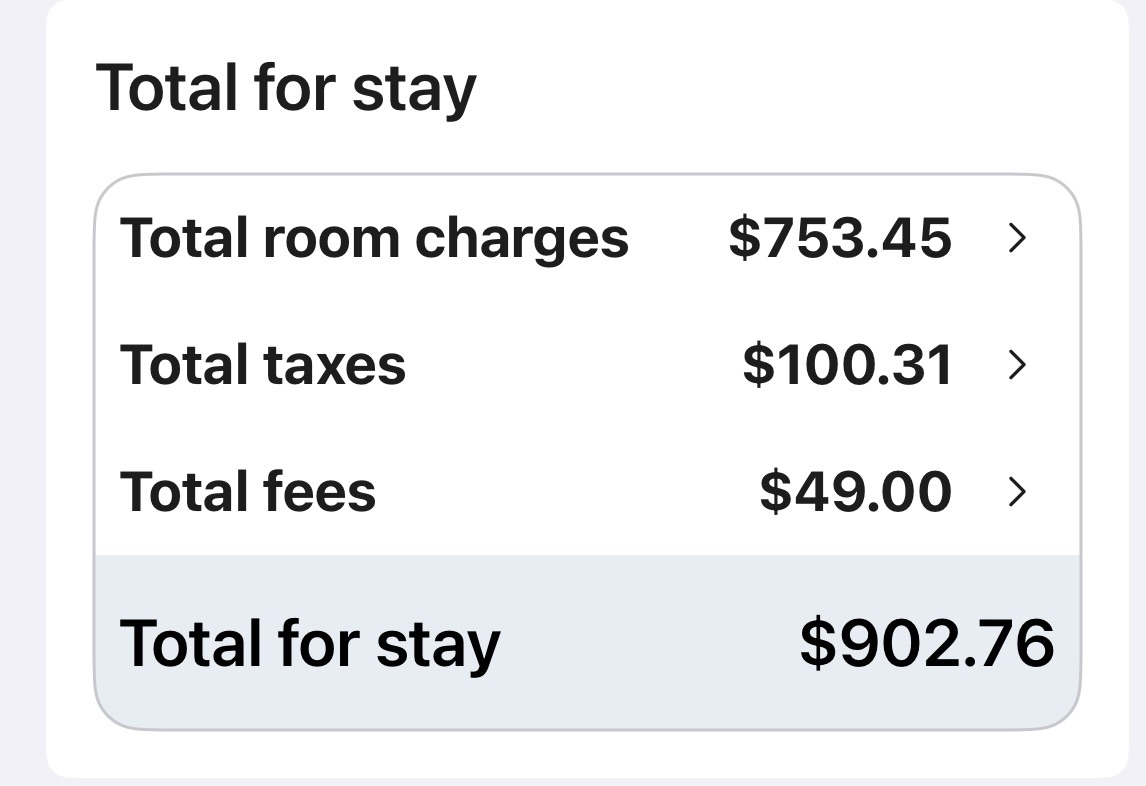Click the $753.45 room charges amount
The image size is (1146, 786).
[x=840, y=238]
